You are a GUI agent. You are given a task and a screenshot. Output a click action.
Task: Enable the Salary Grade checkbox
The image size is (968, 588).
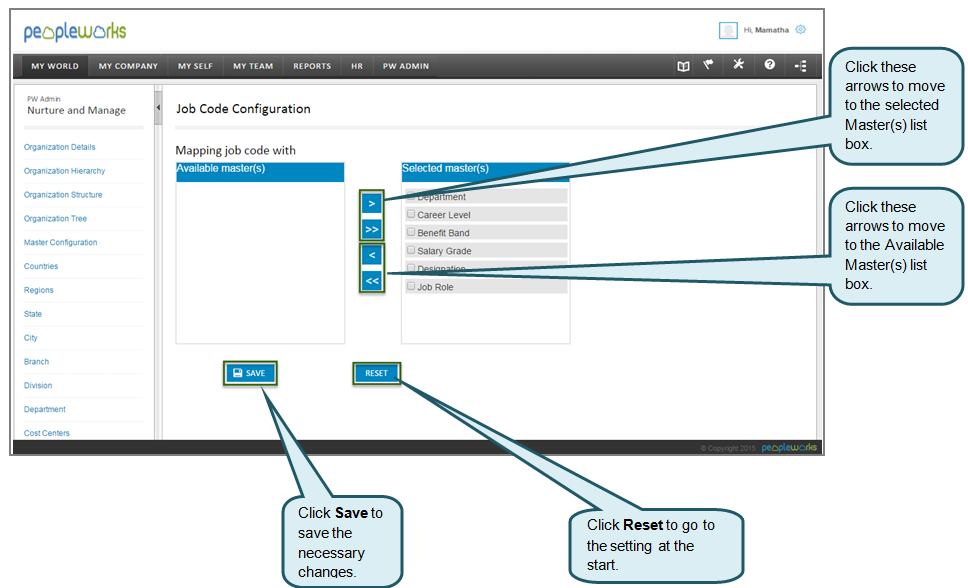coord(411,250)
